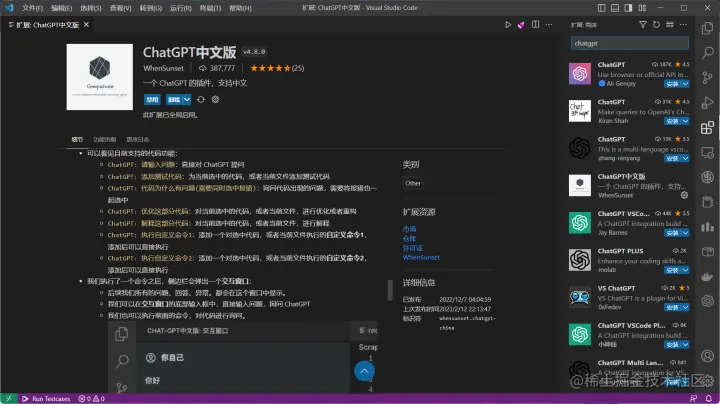720x404 pixels.
Task: Click the pink icon in editor toolbar
Action: point(521,25)
